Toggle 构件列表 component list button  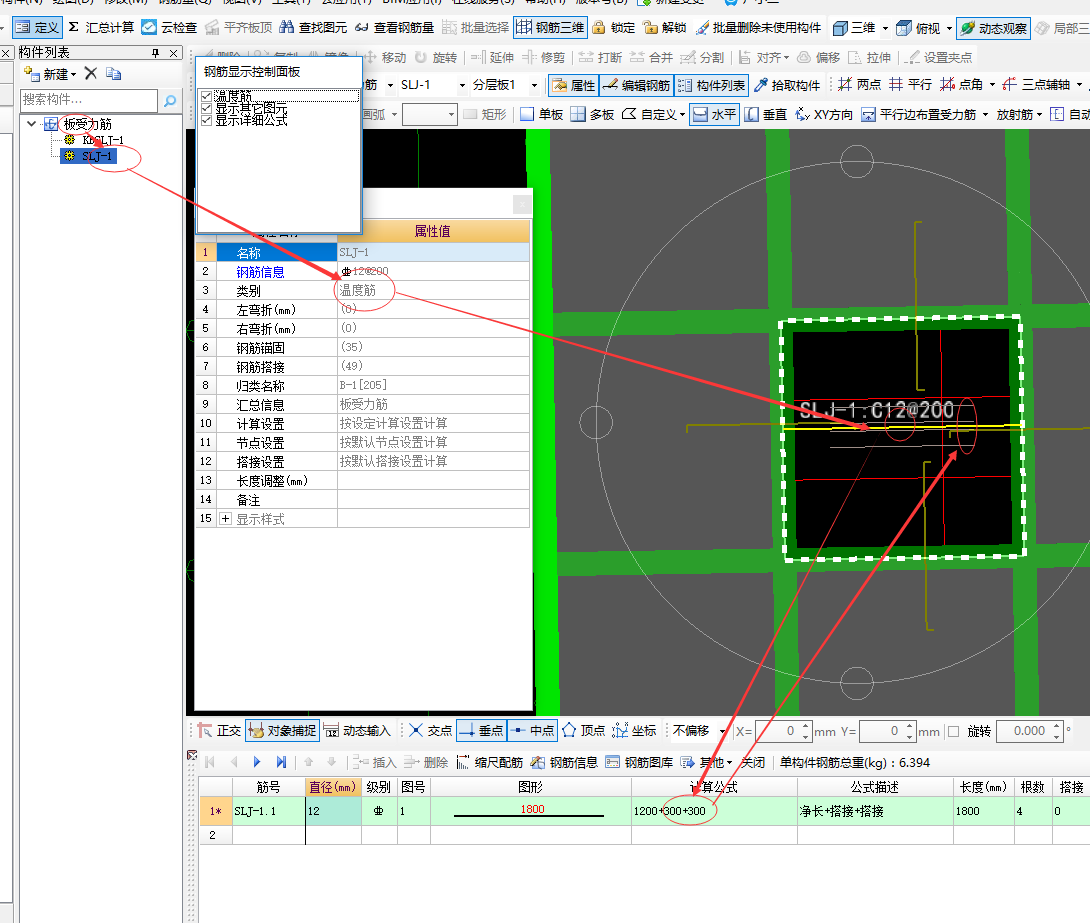[711, 85]
